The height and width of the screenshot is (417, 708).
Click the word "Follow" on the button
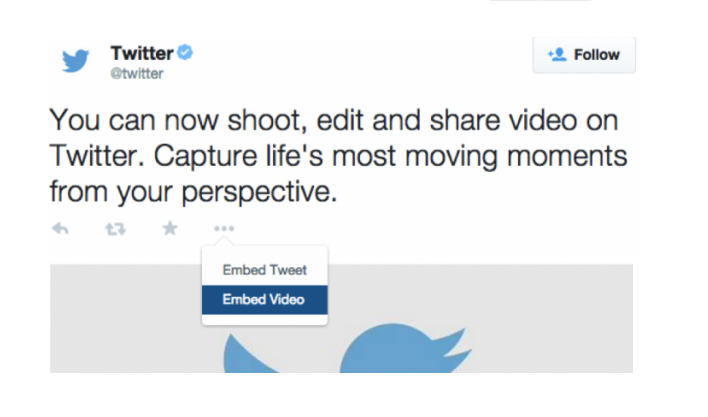(x=596, y=55)
